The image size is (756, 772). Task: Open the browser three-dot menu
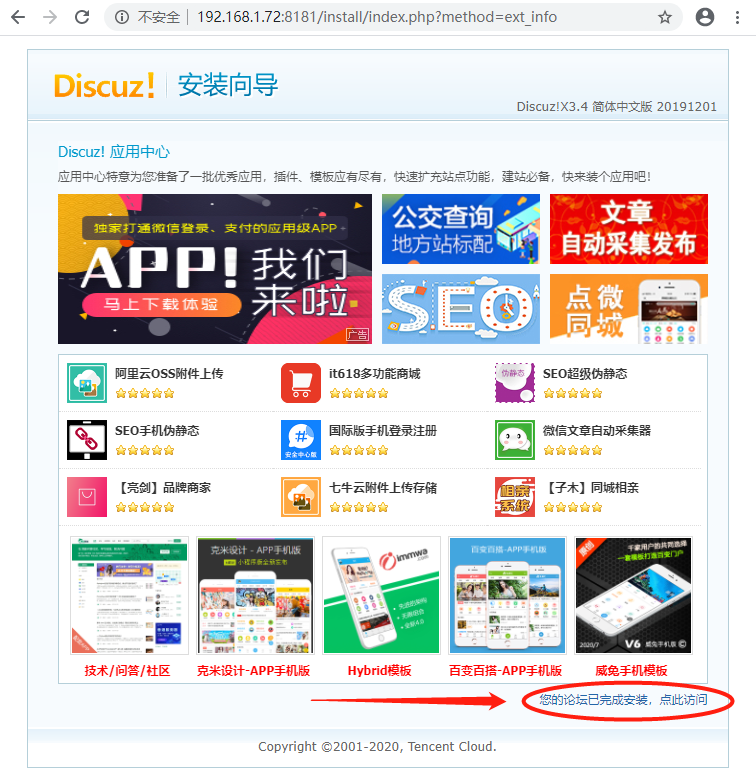click(737, 17)
